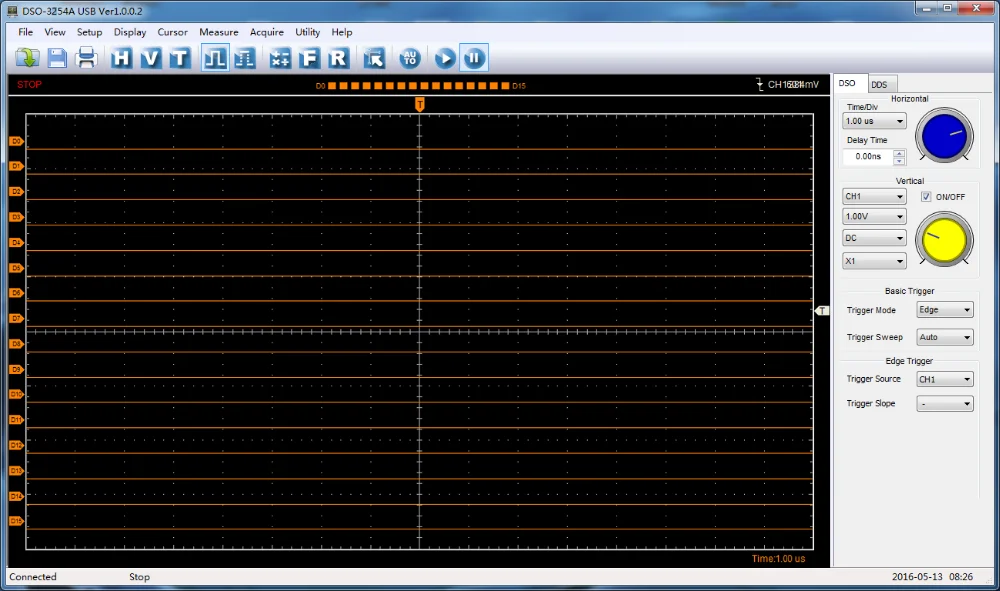Open the CH1 channel select dropdown
This screenshot has width=1000, height=591.
[x=874, y=196]
